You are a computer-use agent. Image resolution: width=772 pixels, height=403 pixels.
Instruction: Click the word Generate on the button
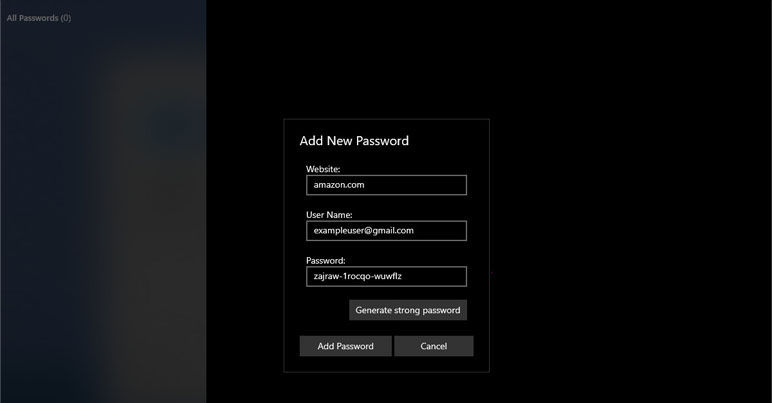pyautogui.click(x=373, y=310)
